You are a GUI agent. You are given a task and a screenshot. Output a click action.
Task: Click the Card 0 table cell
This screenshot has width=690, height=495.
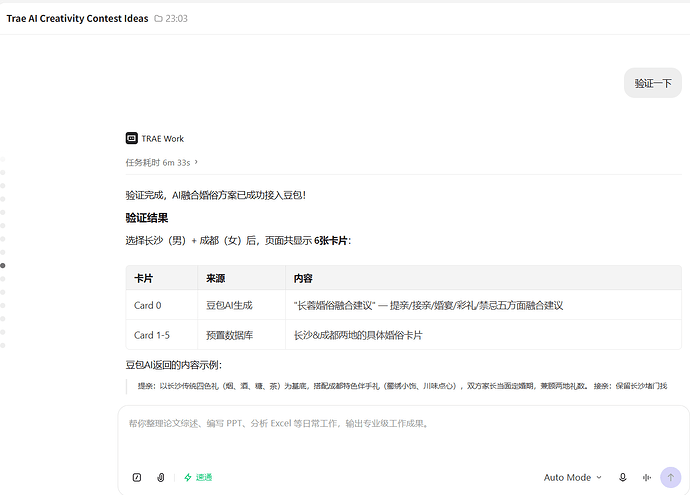161,305
